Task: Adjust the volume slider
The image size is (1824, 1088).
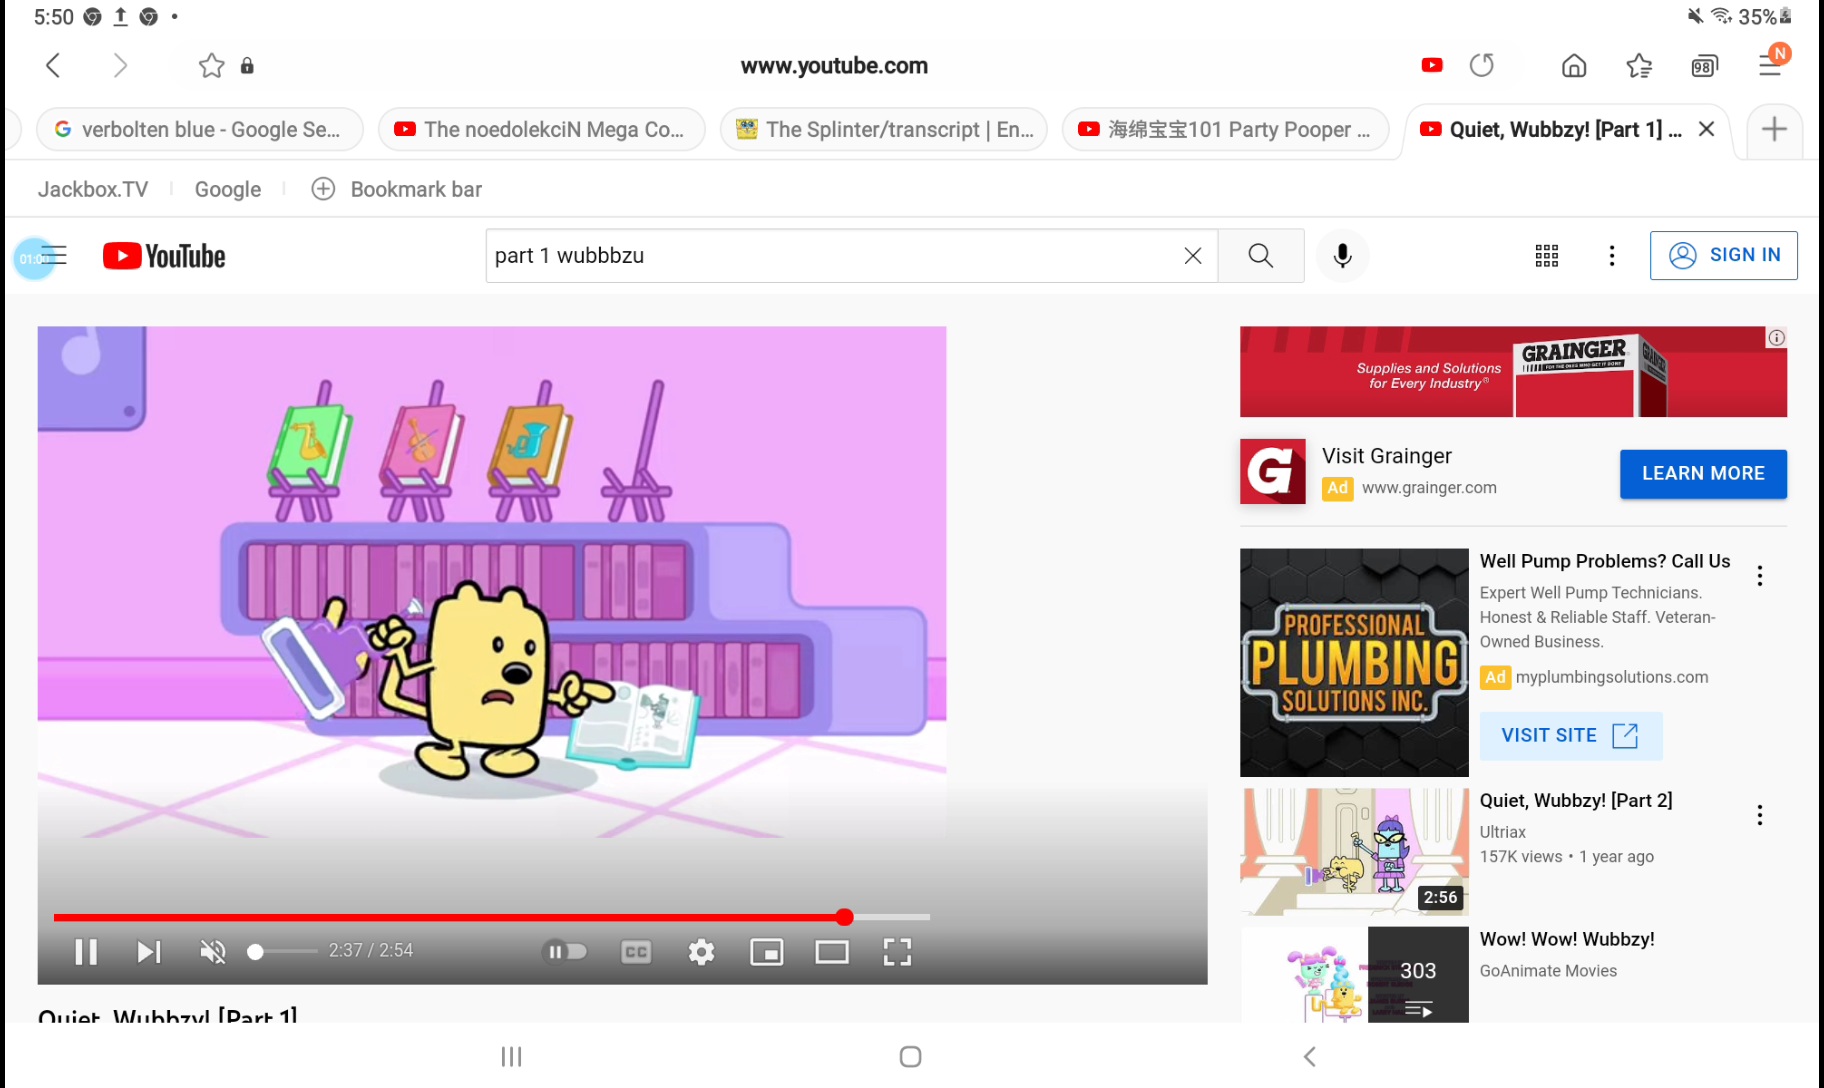Action: tap(282, 952)
